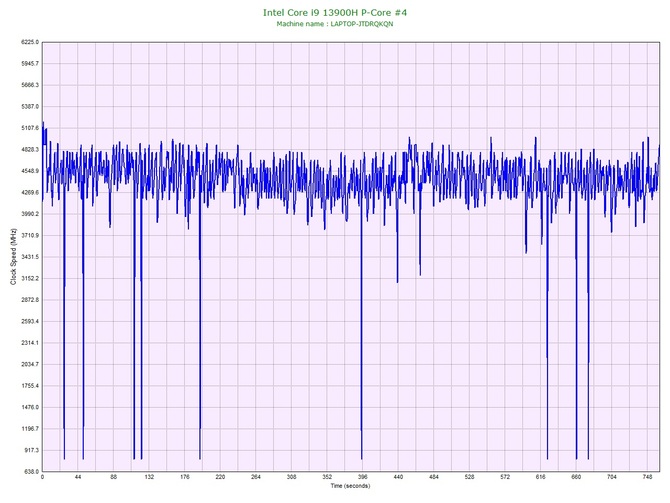
Task: Click the x-axis tick label 484
Action: pyautogui.click(x=434, y=477)
